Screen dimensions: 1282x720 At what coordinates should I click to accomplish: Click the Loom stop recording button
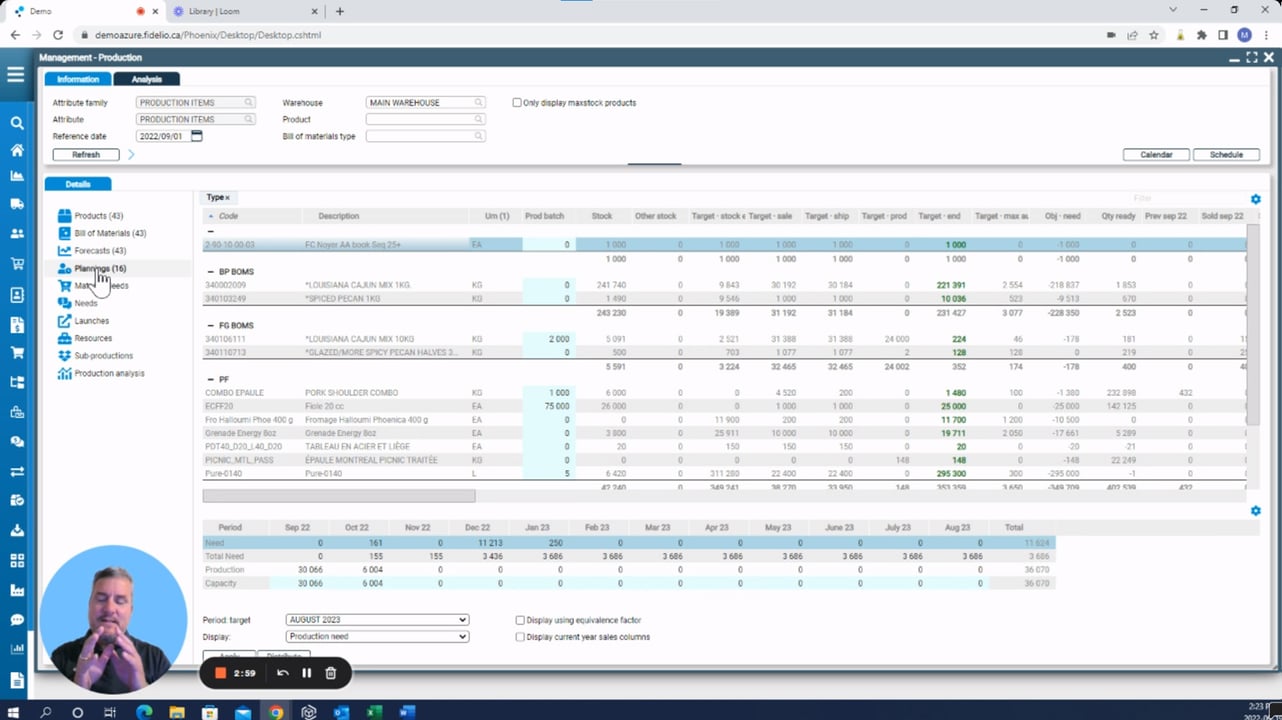[221, 673]
